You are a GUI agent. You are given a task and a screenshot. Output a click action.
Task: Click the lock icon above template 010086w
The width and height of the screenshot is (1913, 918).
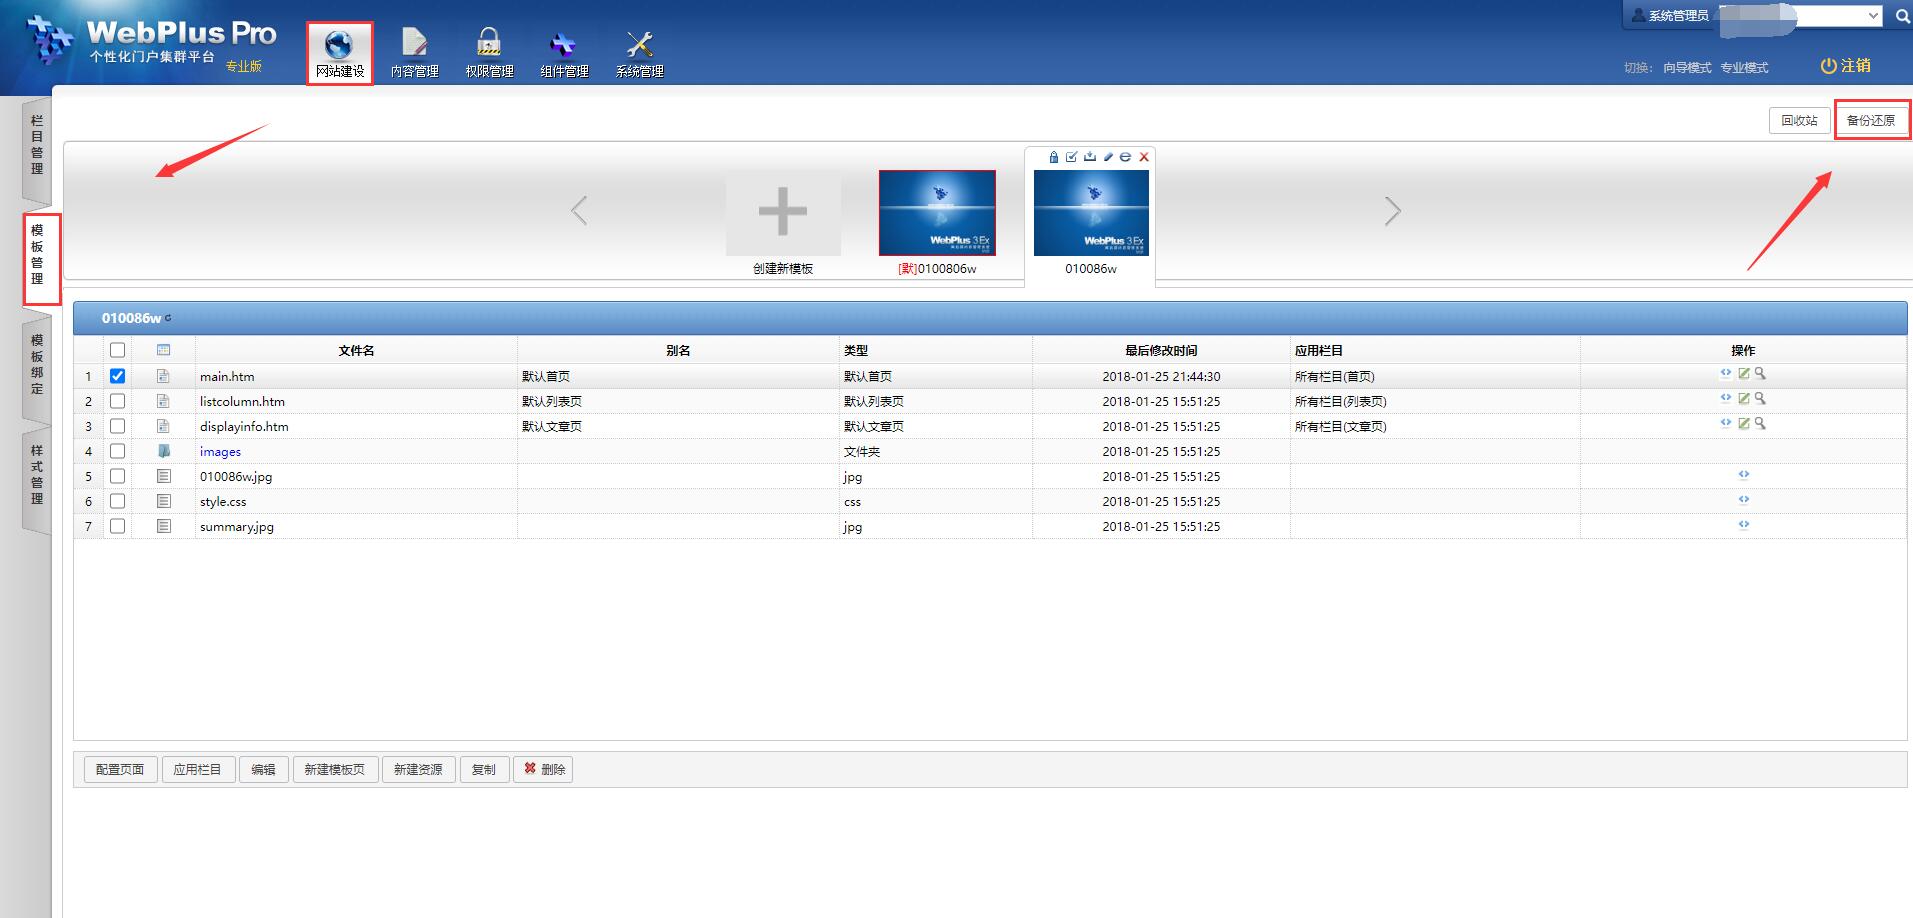coord(1053,157)
